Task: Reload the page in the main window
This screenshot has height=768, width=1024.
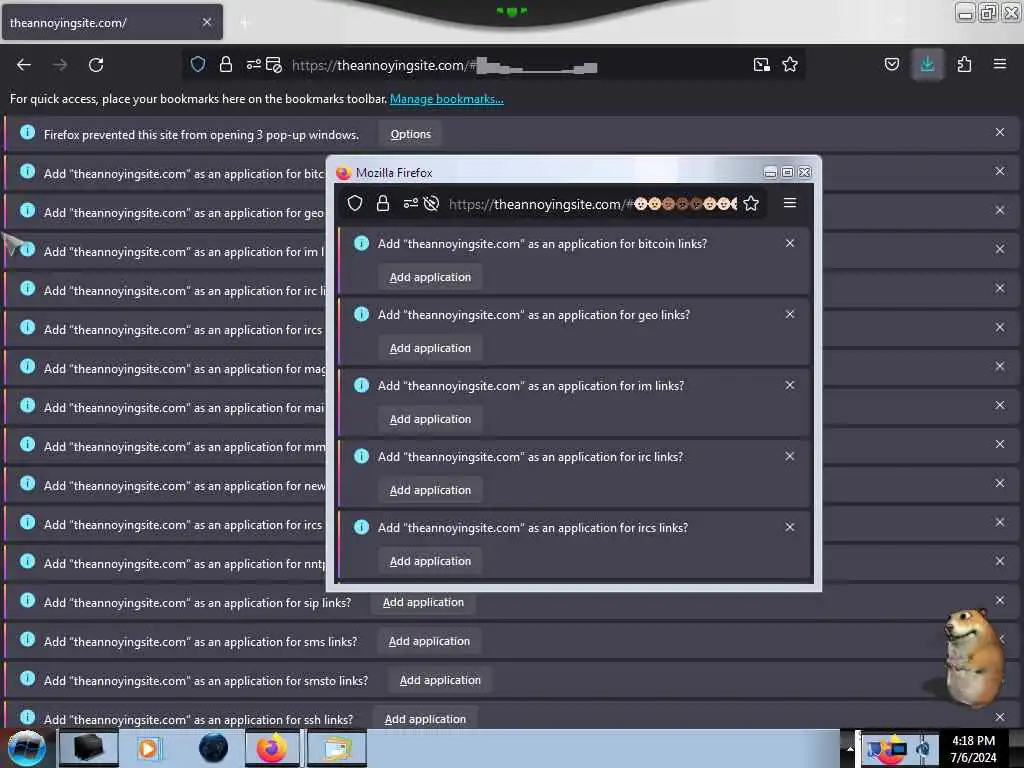Action: [96, 65]
